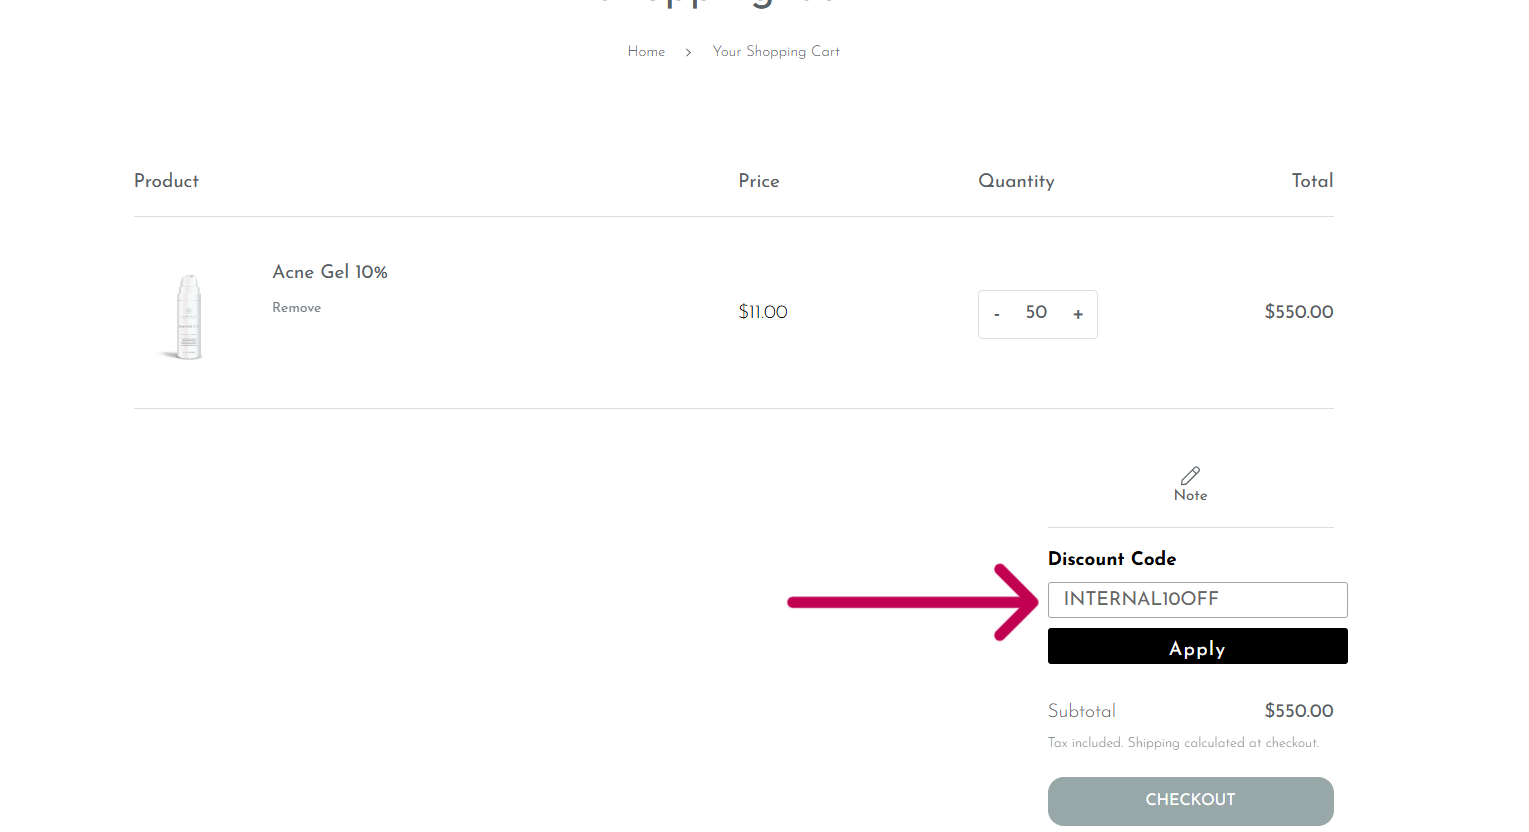1529x832 pixels.
Task: Click the Subtotal label
Action: point(1082,711)
